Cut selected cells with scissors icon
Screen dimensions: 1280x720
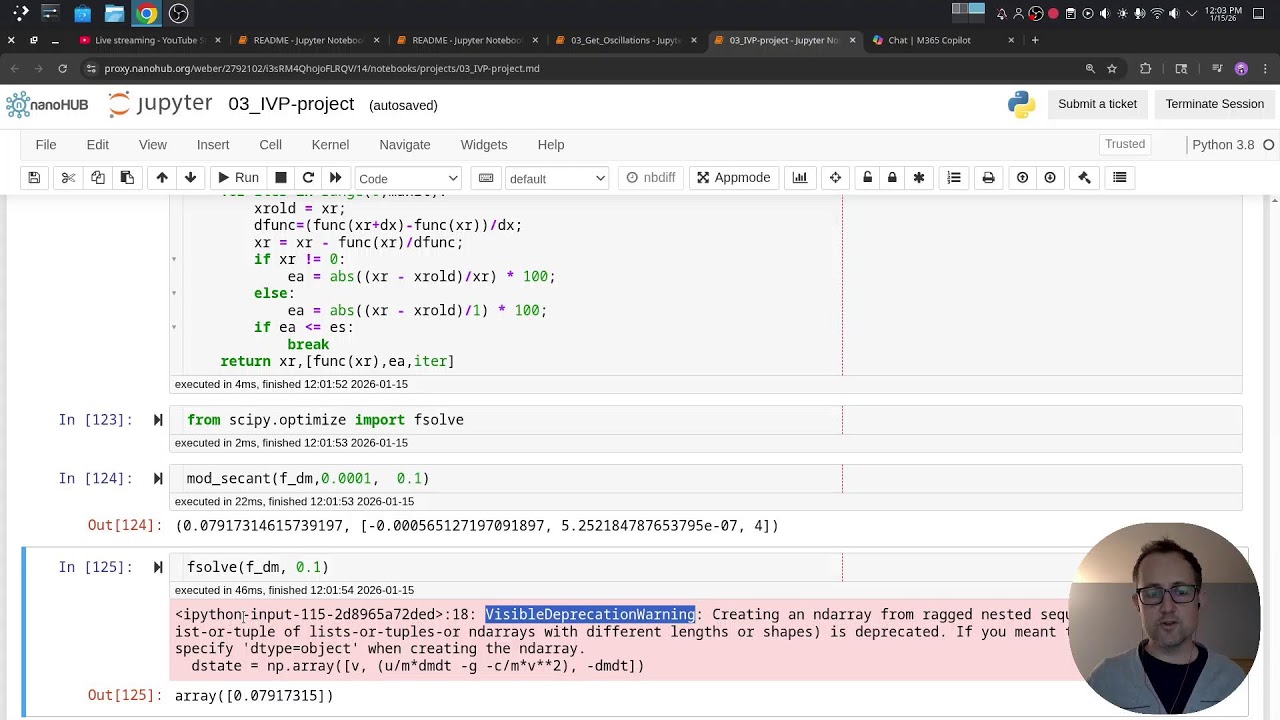(x=68, y=178)
